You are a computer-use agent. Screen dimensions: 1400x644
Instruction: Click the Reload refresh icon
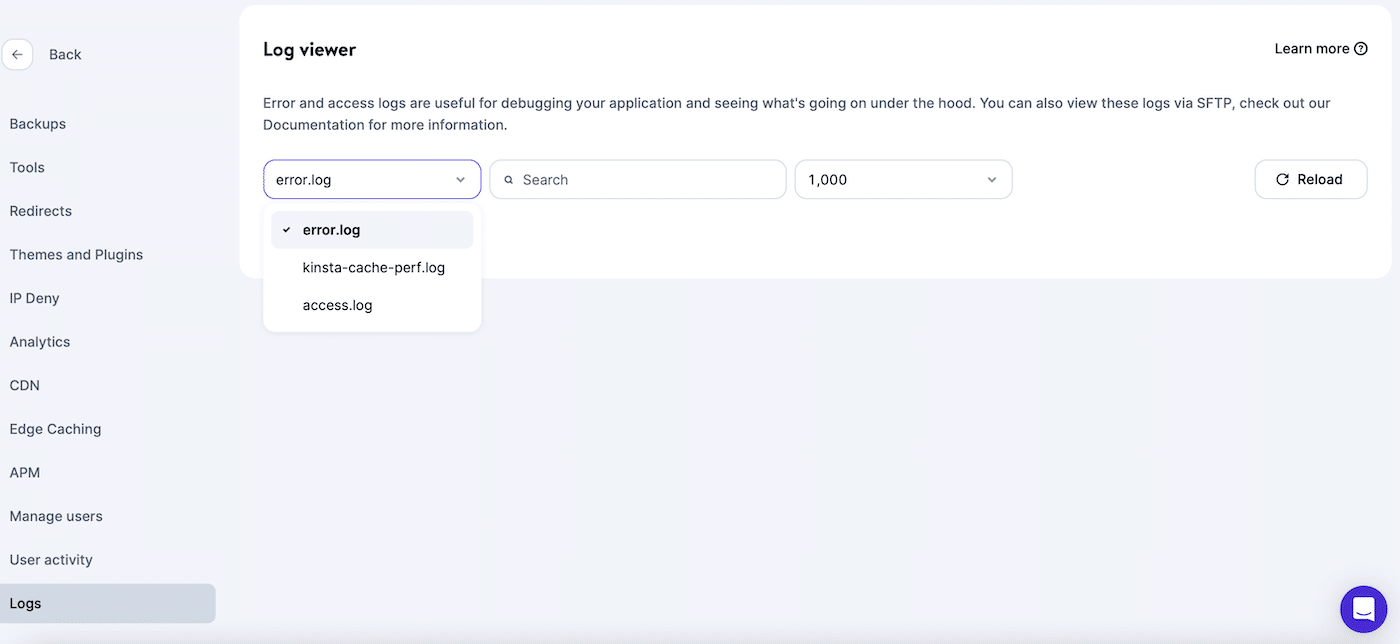pos(1283,179)
